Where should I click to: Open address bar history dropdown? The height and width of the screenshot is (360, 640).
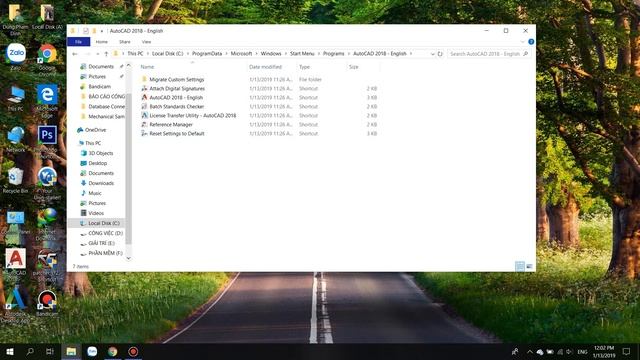pos(432,53)
